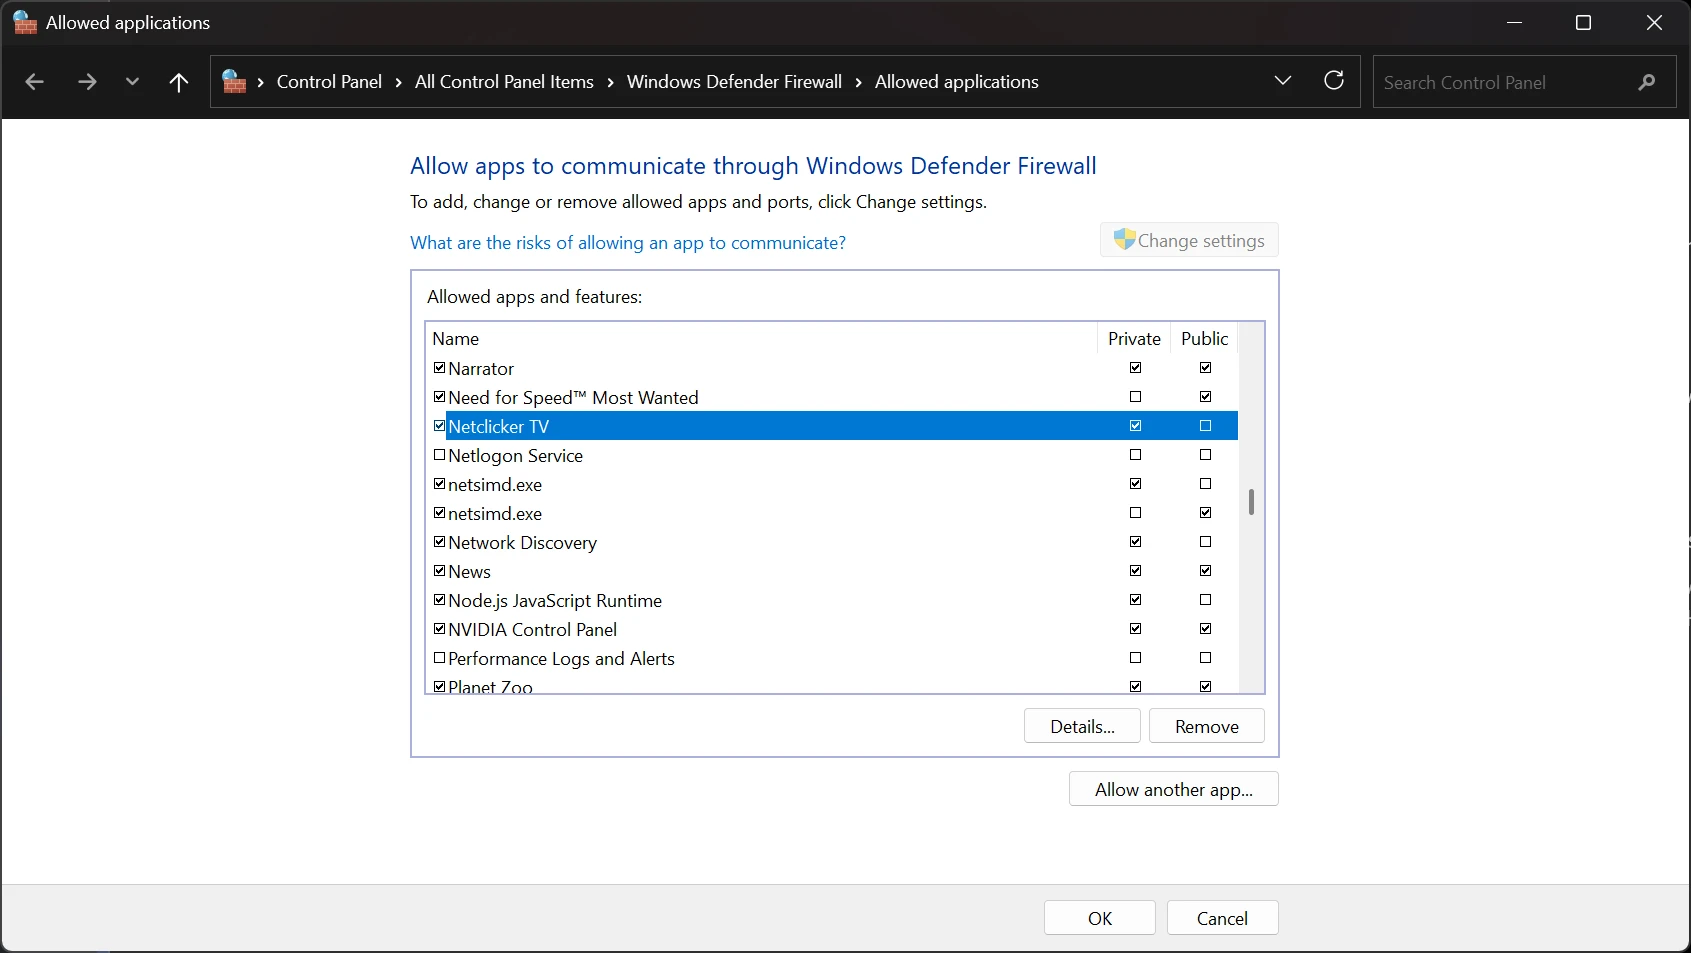1691x953 pixels.
Task: Click the firewall icon in address bar
Action: (234, 82)
